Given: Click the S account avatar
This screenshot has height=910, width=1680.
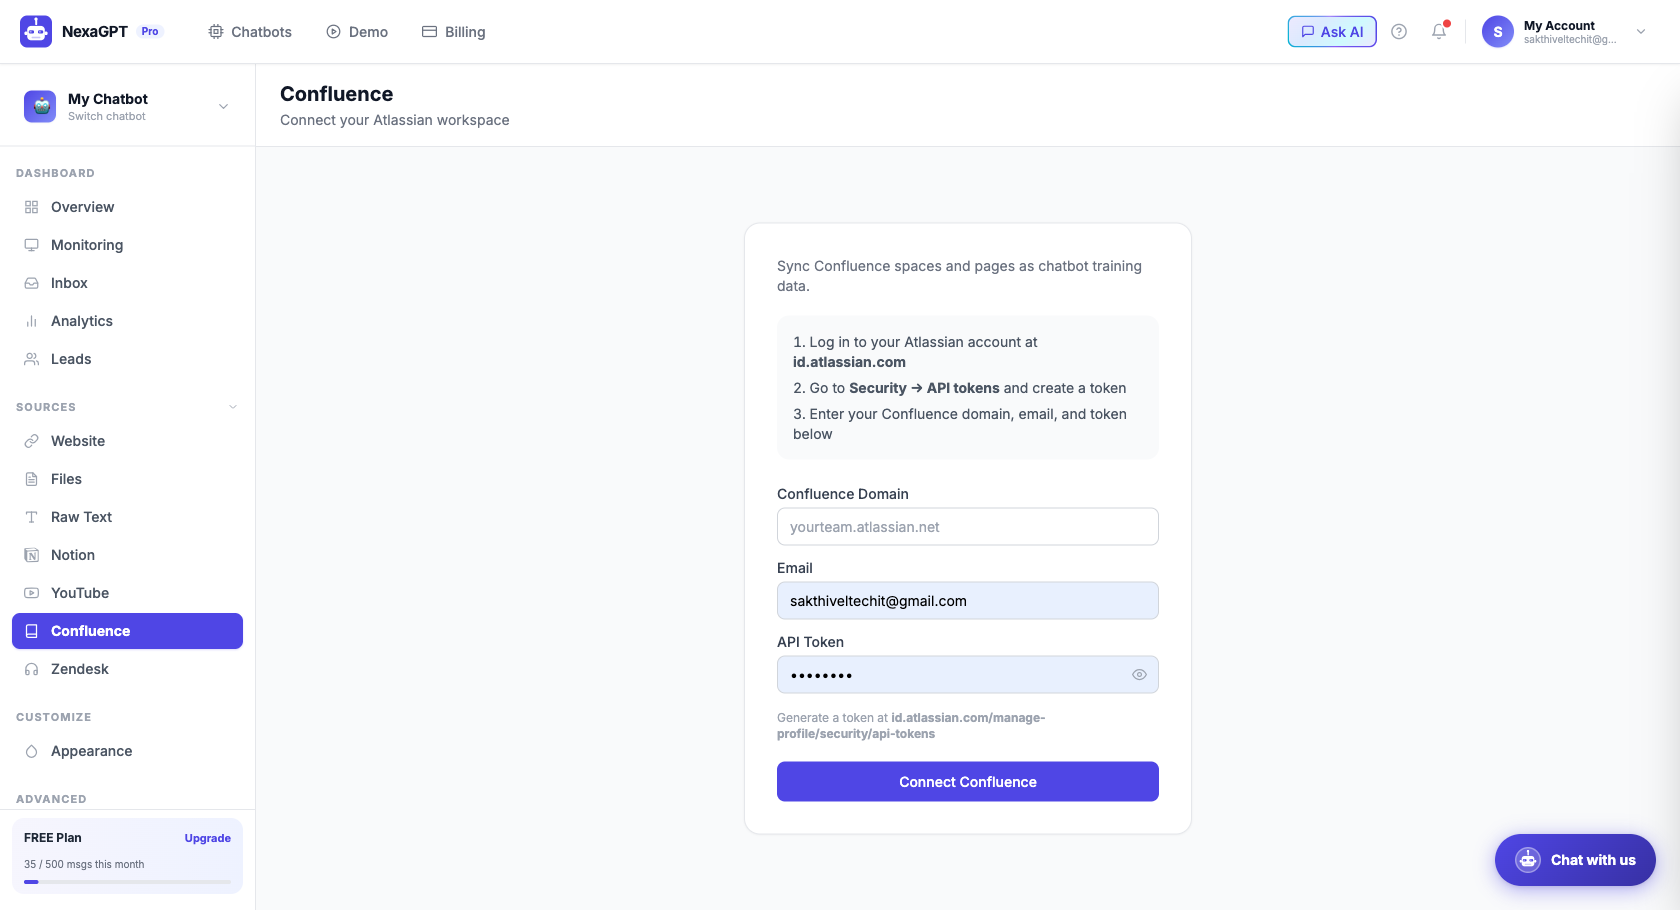Looking at the screenshot, I should pyautogui.click(x=1498, y=32).
